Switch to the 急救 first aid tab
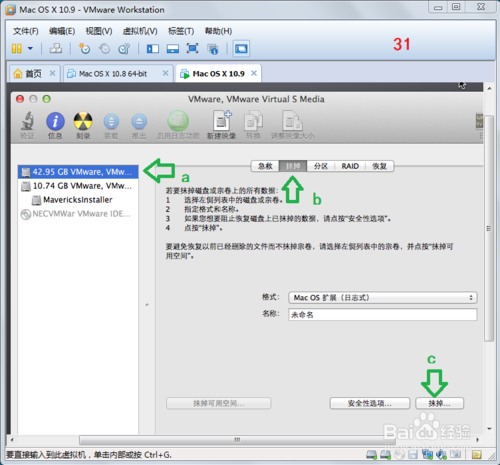Screen dimensions: 500x465 click(265, 166)
